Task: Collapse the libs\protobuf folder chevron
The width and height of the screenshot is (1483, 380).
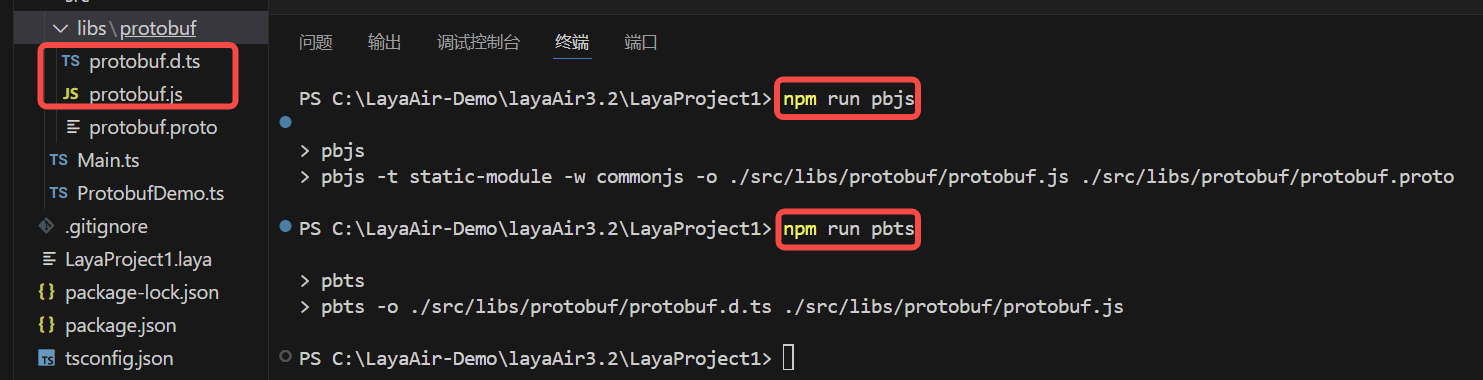Action: pyautogui.click(x=61, y=29)
